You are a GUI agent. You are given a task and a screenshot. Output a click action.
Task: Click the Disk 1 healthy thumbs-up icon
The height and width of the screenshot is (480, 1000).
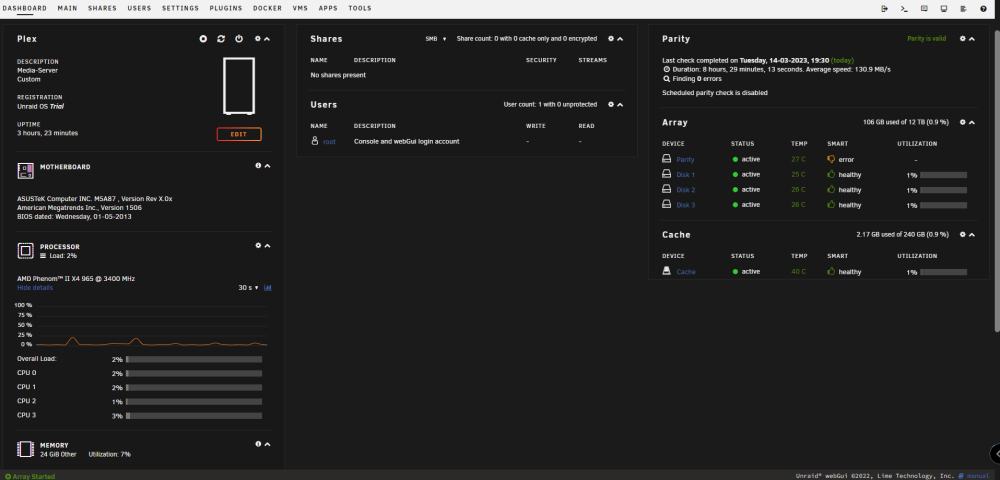point(831,174)
